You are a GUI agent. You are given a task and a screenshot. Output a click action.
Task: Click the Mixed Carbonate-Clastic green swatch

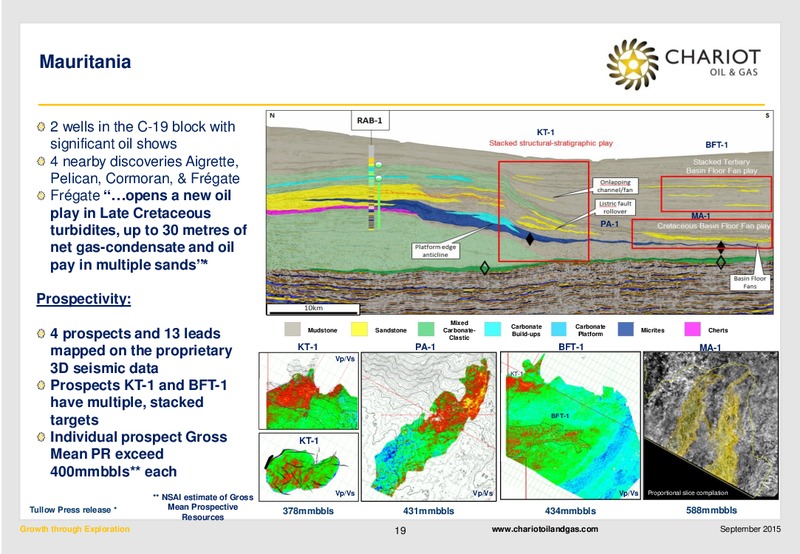point(426,330)
